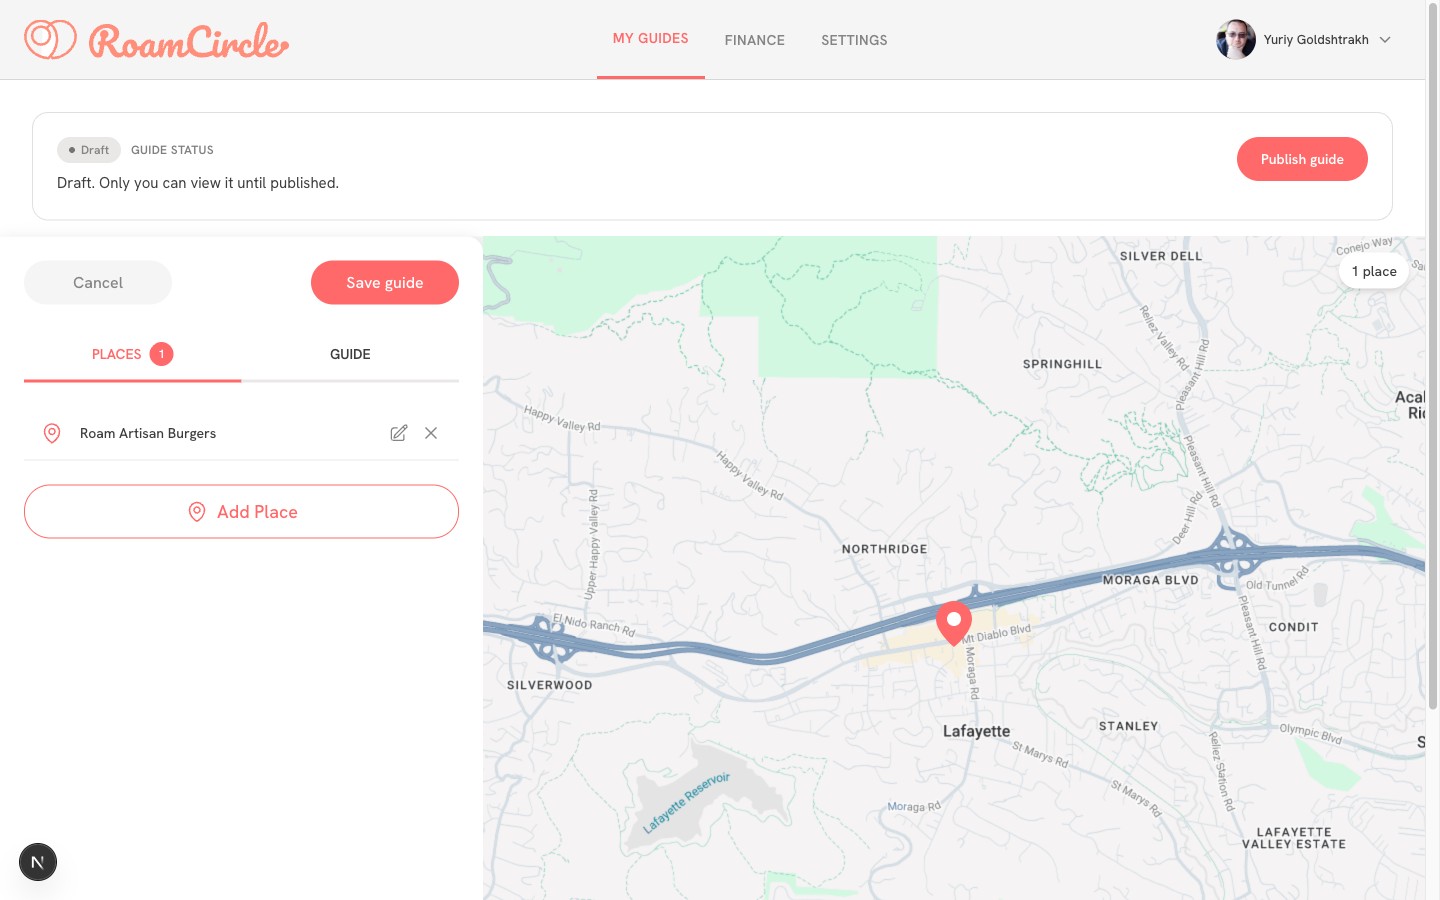The width and height of the screenshot is (1440, 900).
Task: Click the Lafayette Valley Estate map label
Action: click(1294, 838)
